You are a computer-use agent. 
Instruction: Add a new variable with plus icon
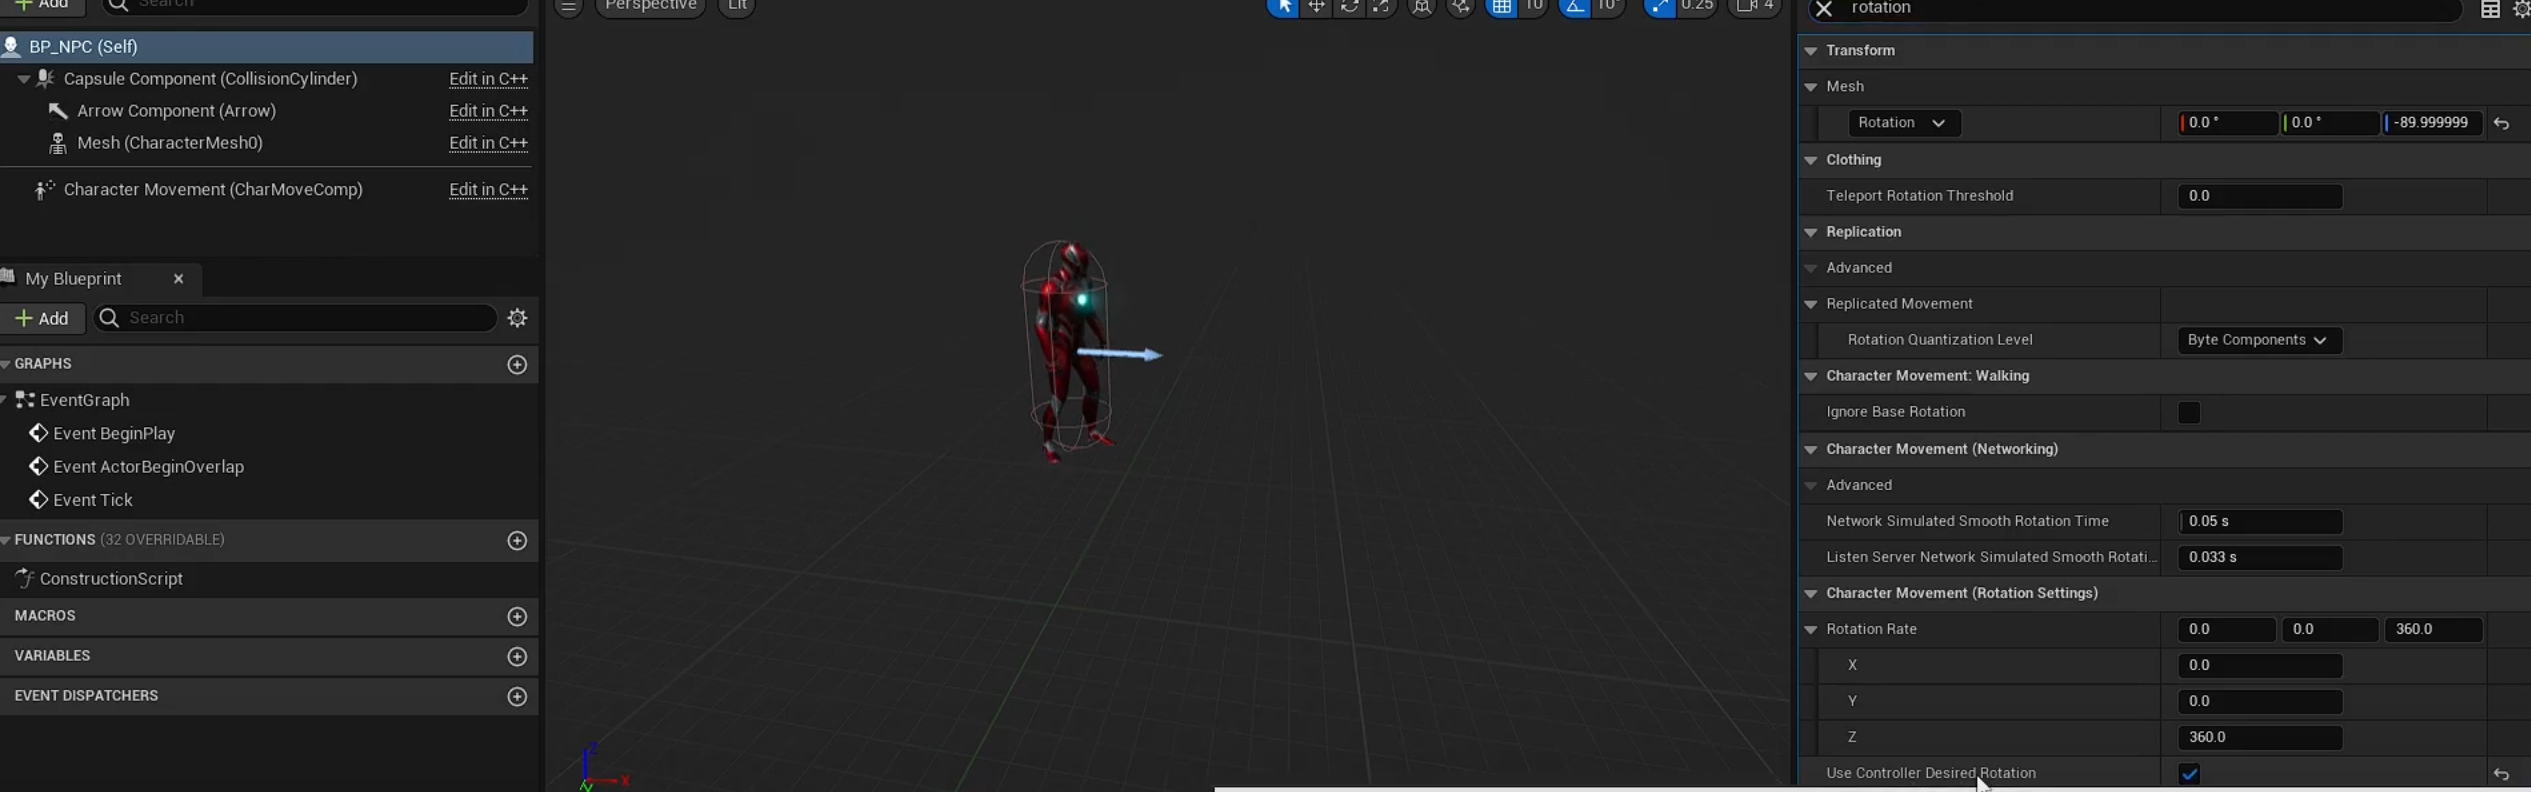click(517, 656)
